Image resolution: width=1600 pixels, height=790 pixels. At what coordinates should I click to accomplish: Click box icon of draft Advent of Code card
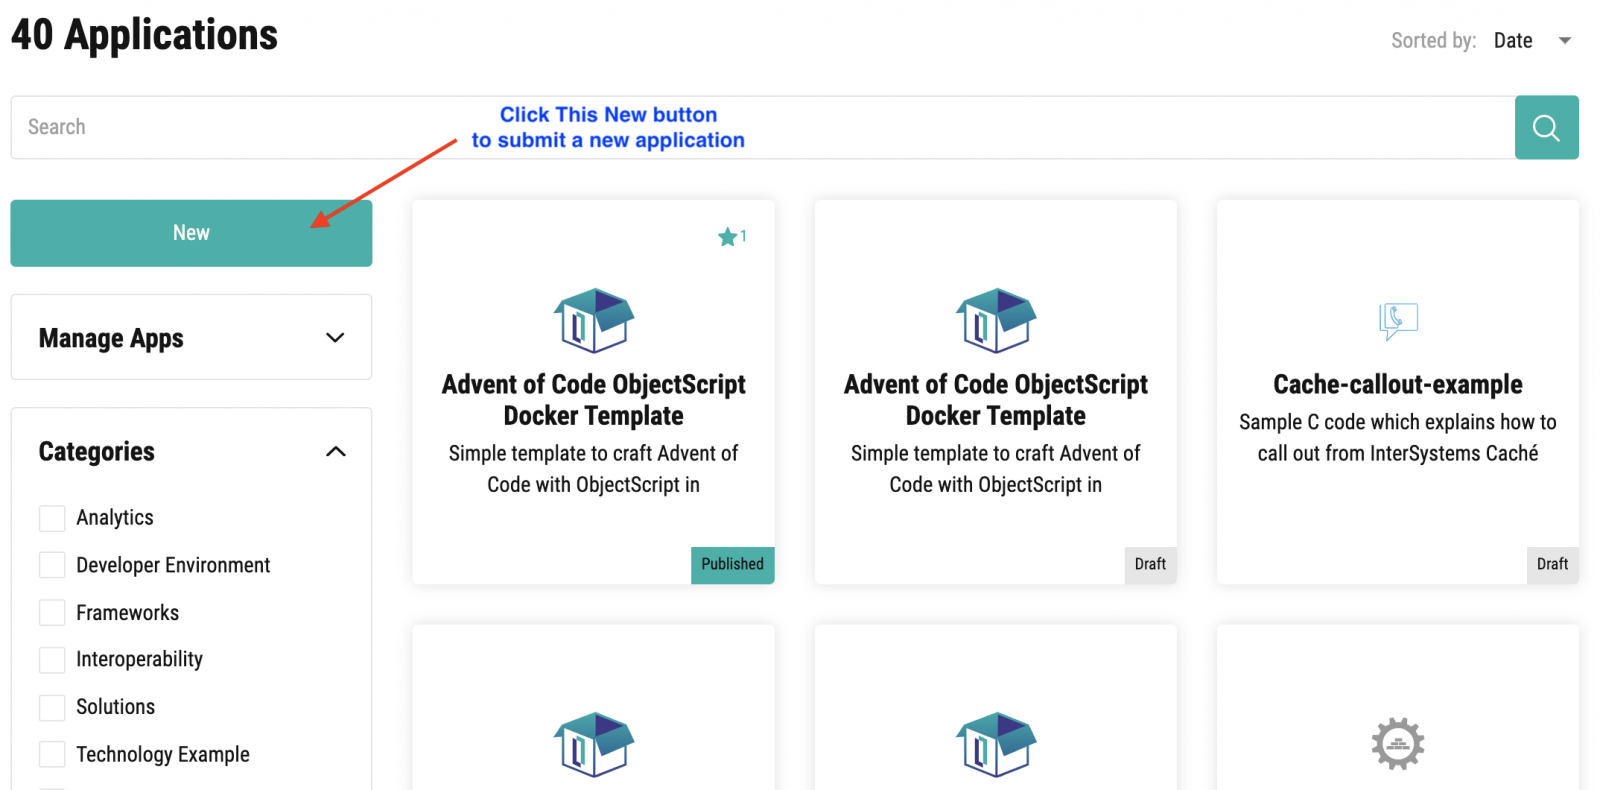pos(996,320)
